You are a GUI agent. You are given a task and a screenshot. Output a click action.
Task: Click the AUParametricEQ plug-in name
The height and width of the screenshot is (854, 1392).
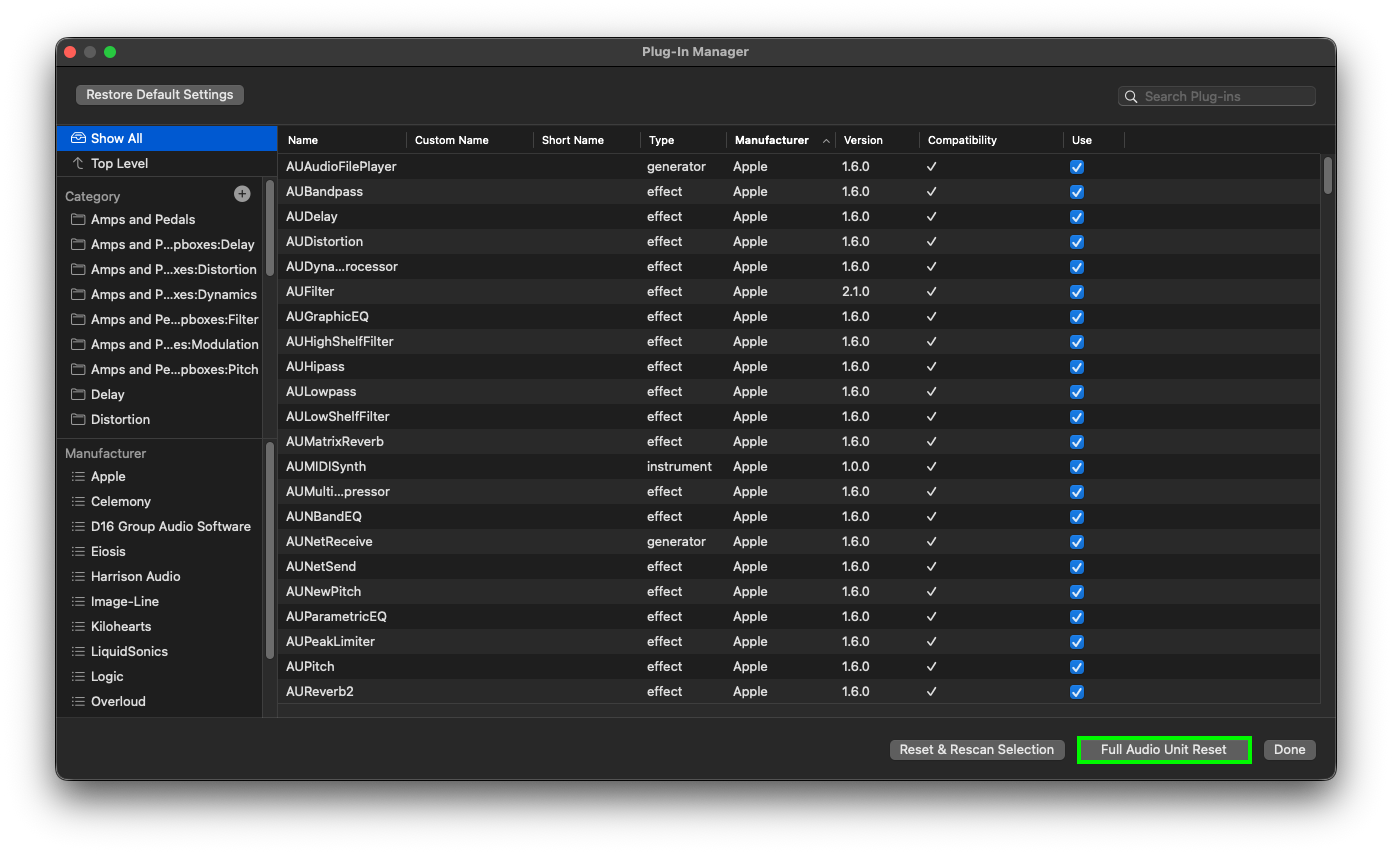tap(336, 616)
